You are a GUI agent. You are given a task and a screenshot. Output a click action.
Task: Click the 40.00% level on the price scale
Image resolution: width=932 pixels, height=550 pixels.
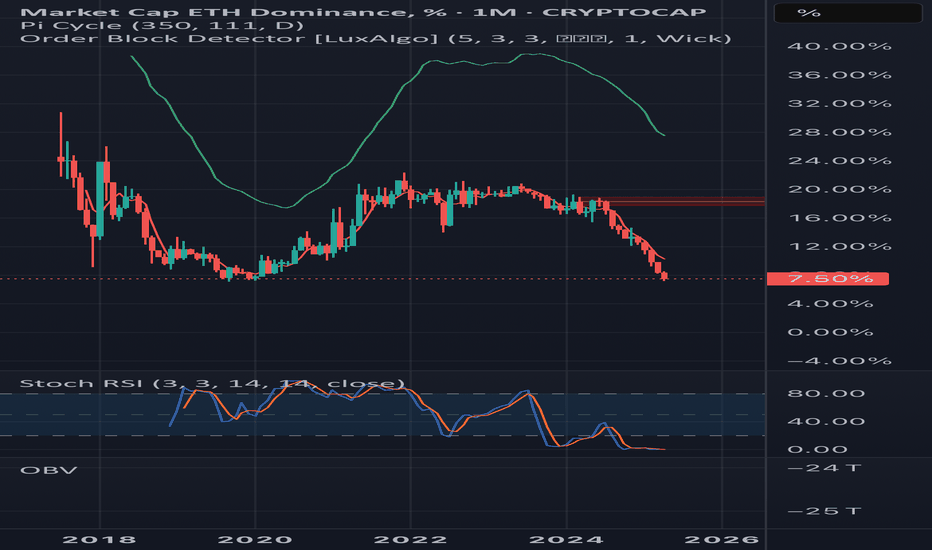(839, 46)
